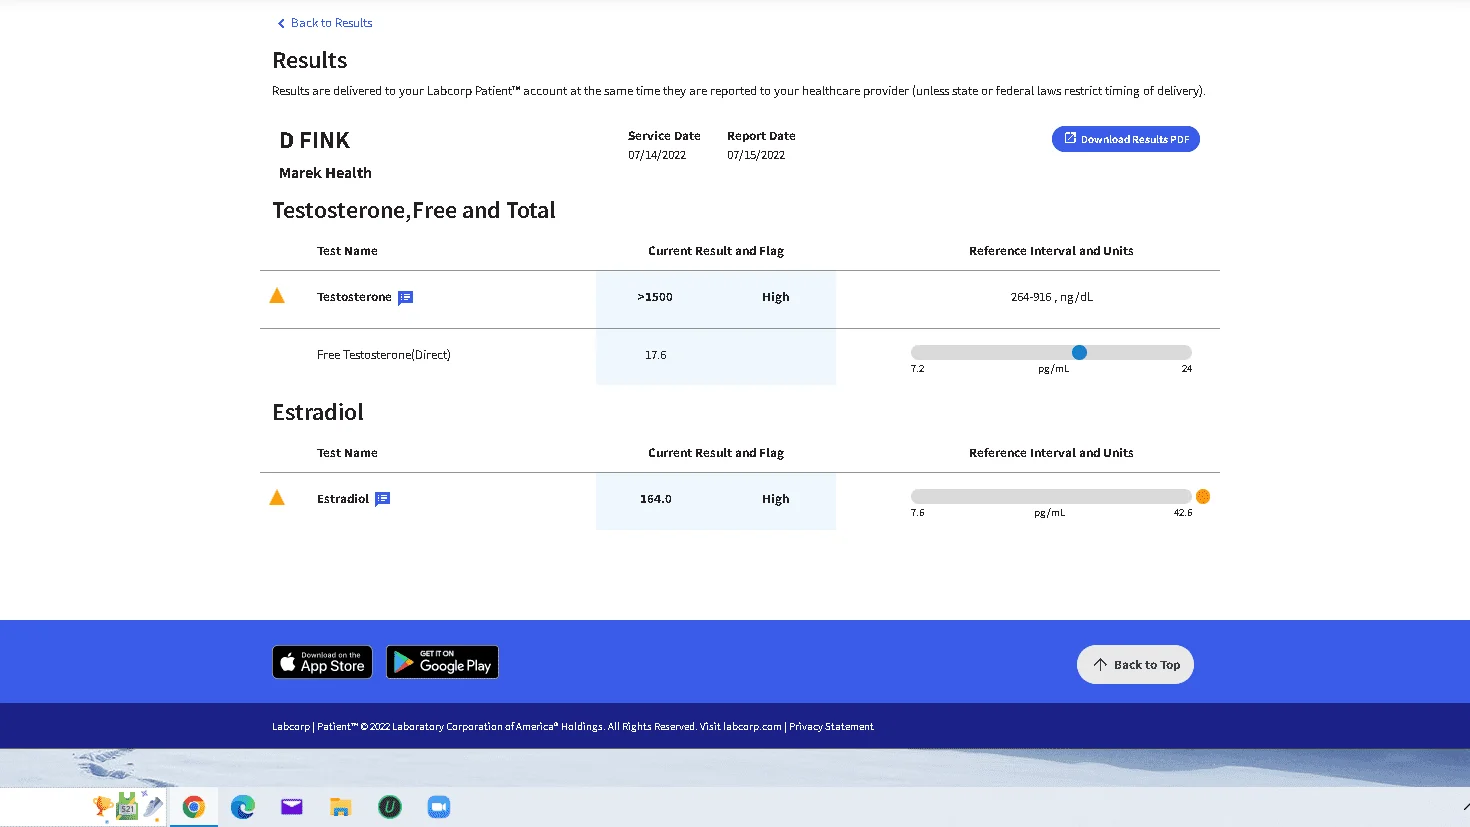
Task: Click the Estradiol high warning triangle
Action: pyautogui.click(x=277, y=498)
